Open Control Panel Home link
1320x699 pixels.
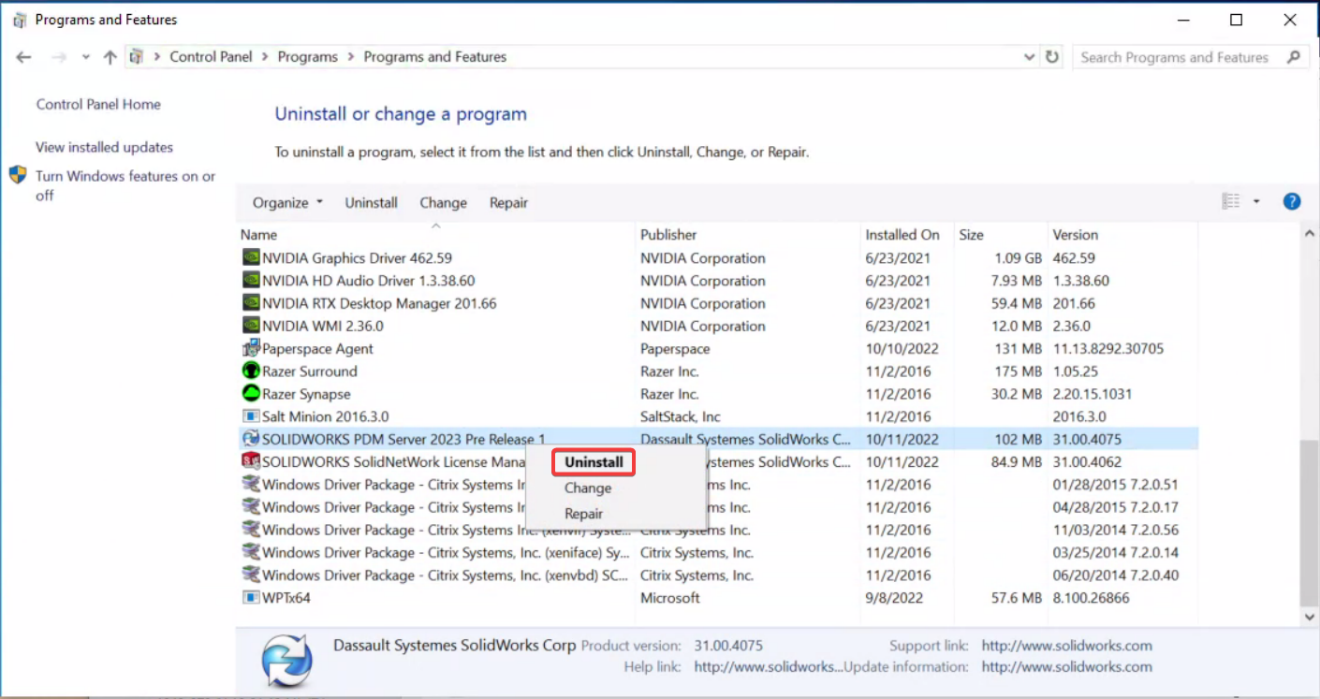[98, 104]
